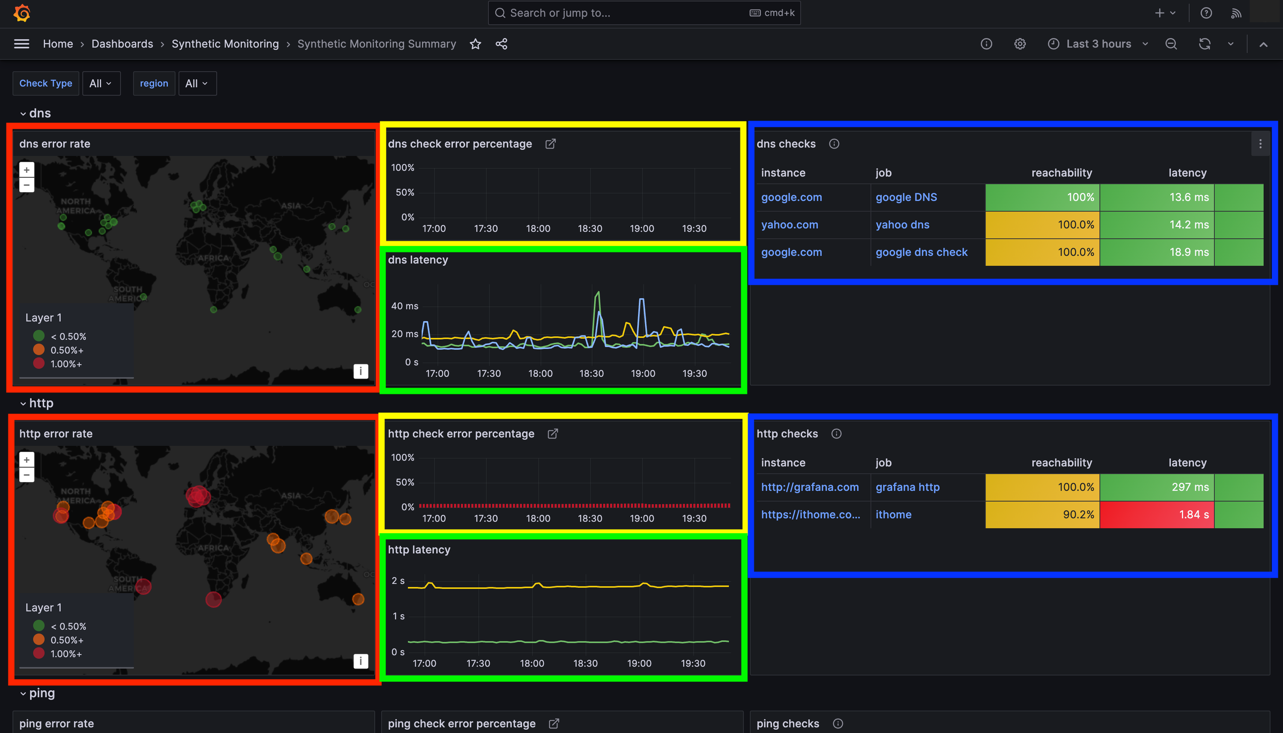Open dashboard settings gear icon
The width and height of the screenshot is (1283, 733).
pyautogui.click(x=1020, y=44)
